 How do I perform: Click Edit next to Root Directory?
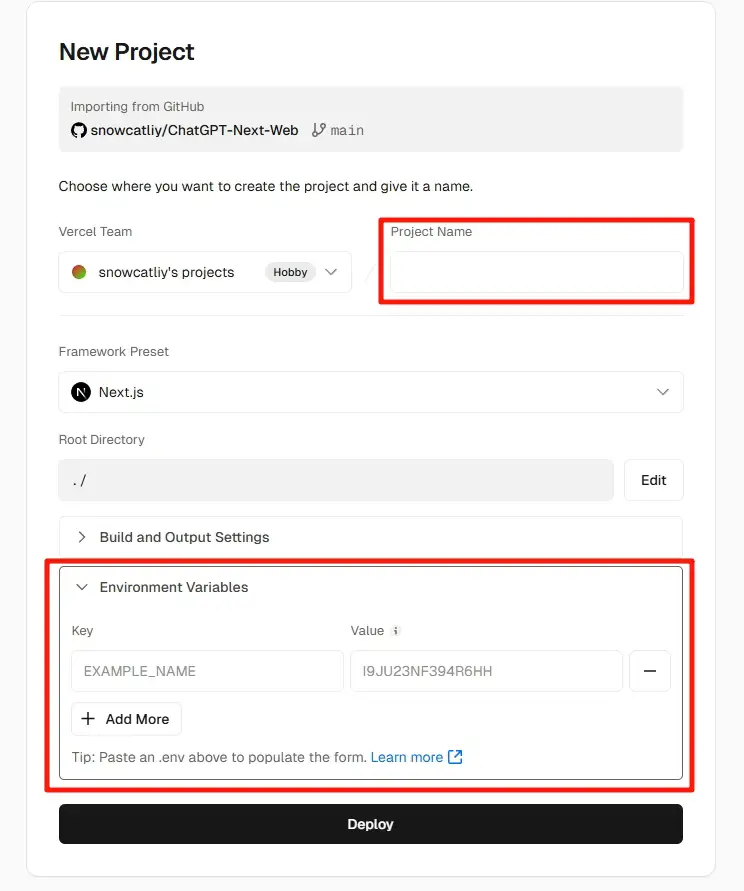(x=653, y=480)
